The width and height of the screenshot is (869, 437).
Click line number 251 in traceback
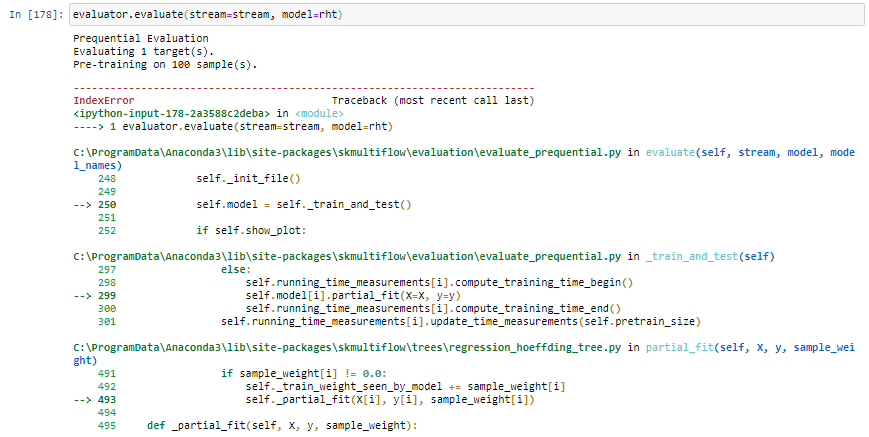(x=107, y=218)
